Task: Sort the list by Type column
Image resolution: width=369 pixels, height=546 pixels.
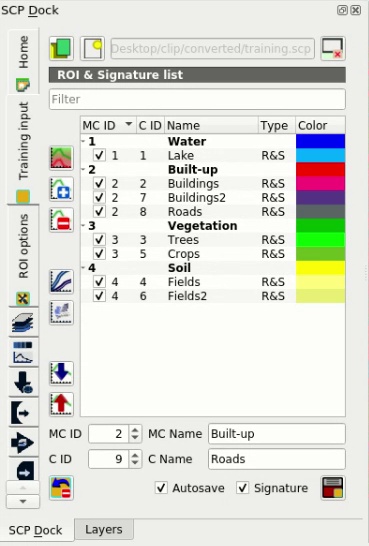Action: pos(277,125)
